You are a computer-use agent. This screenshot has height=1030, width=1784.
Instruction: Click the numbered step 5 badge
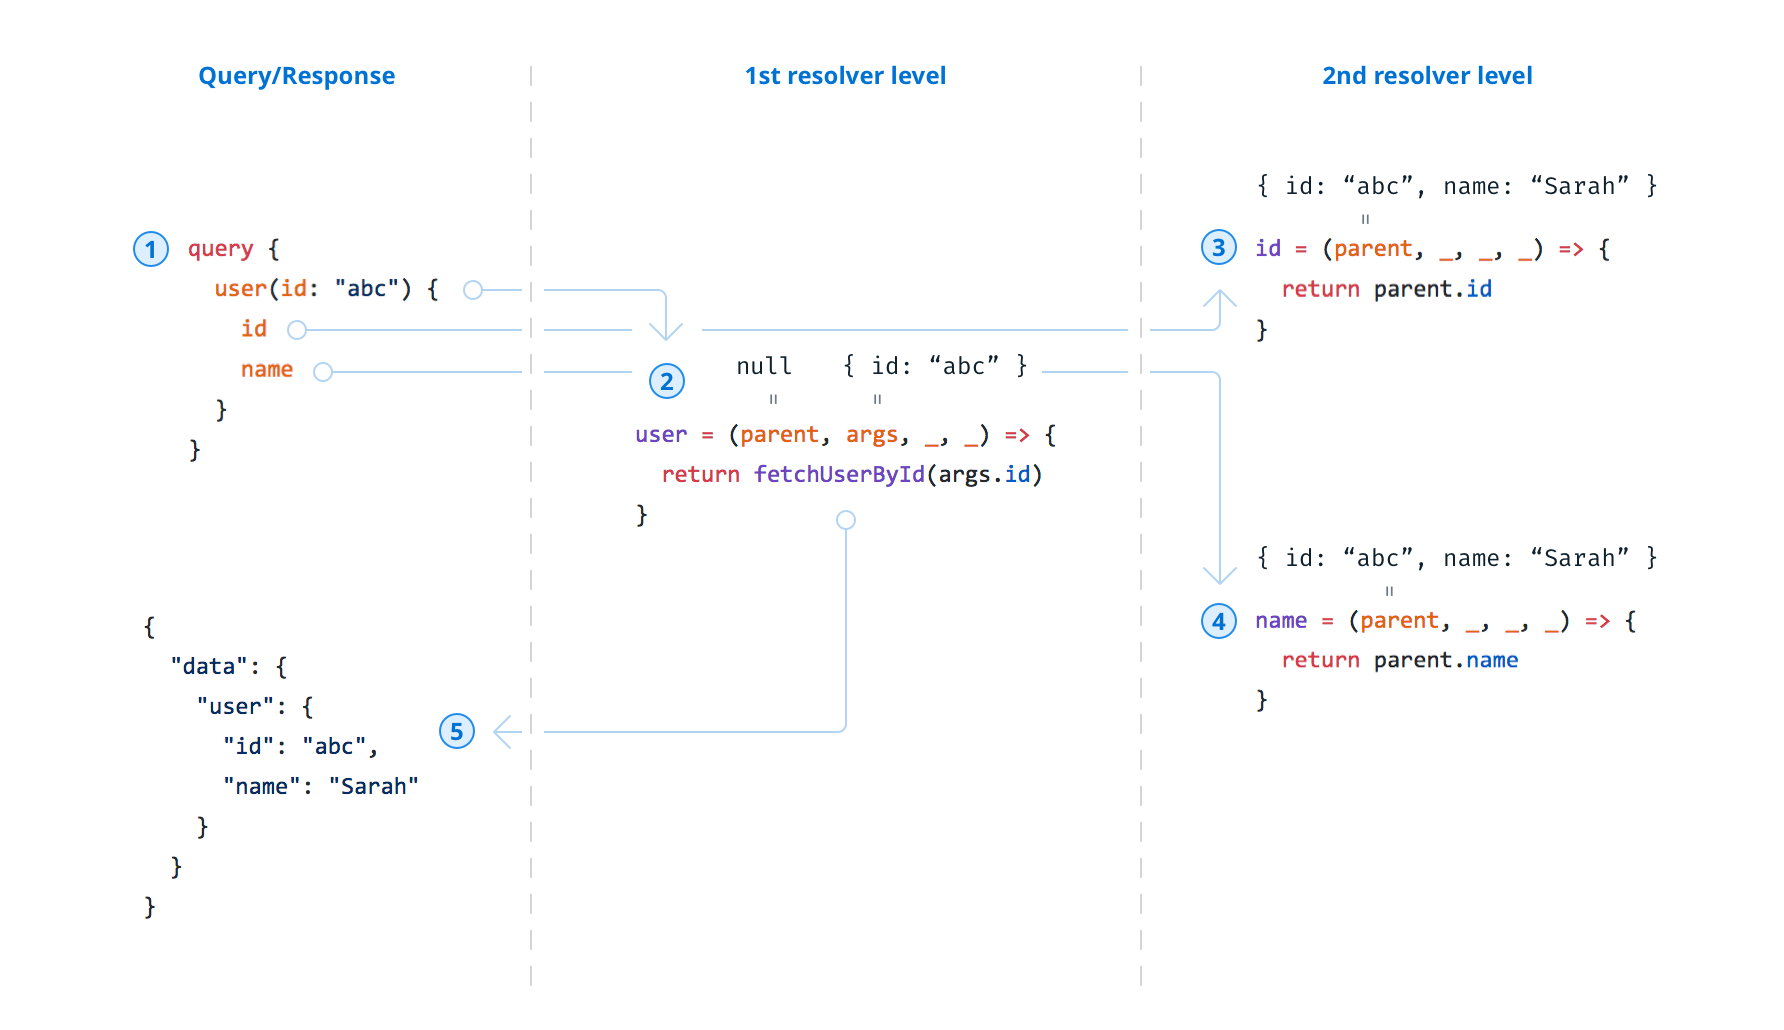(x=457, y=732)
